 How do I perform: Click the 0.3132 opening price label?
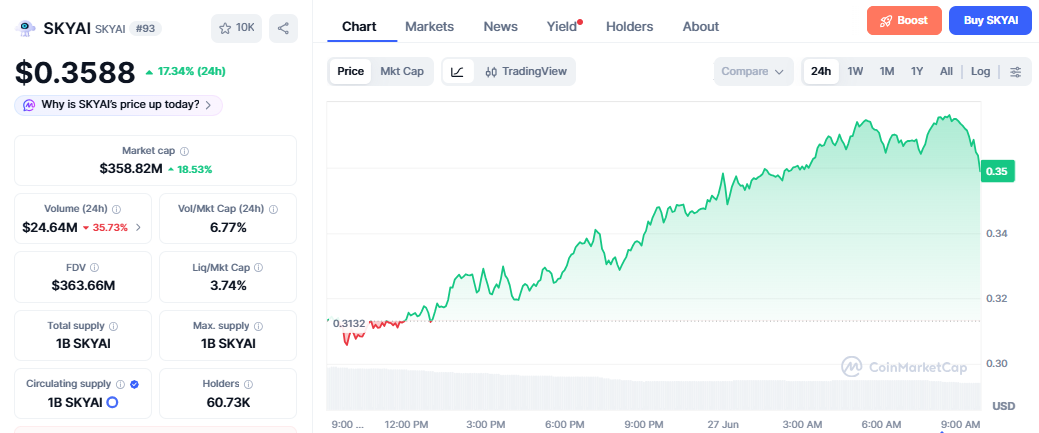coord(349,323)
